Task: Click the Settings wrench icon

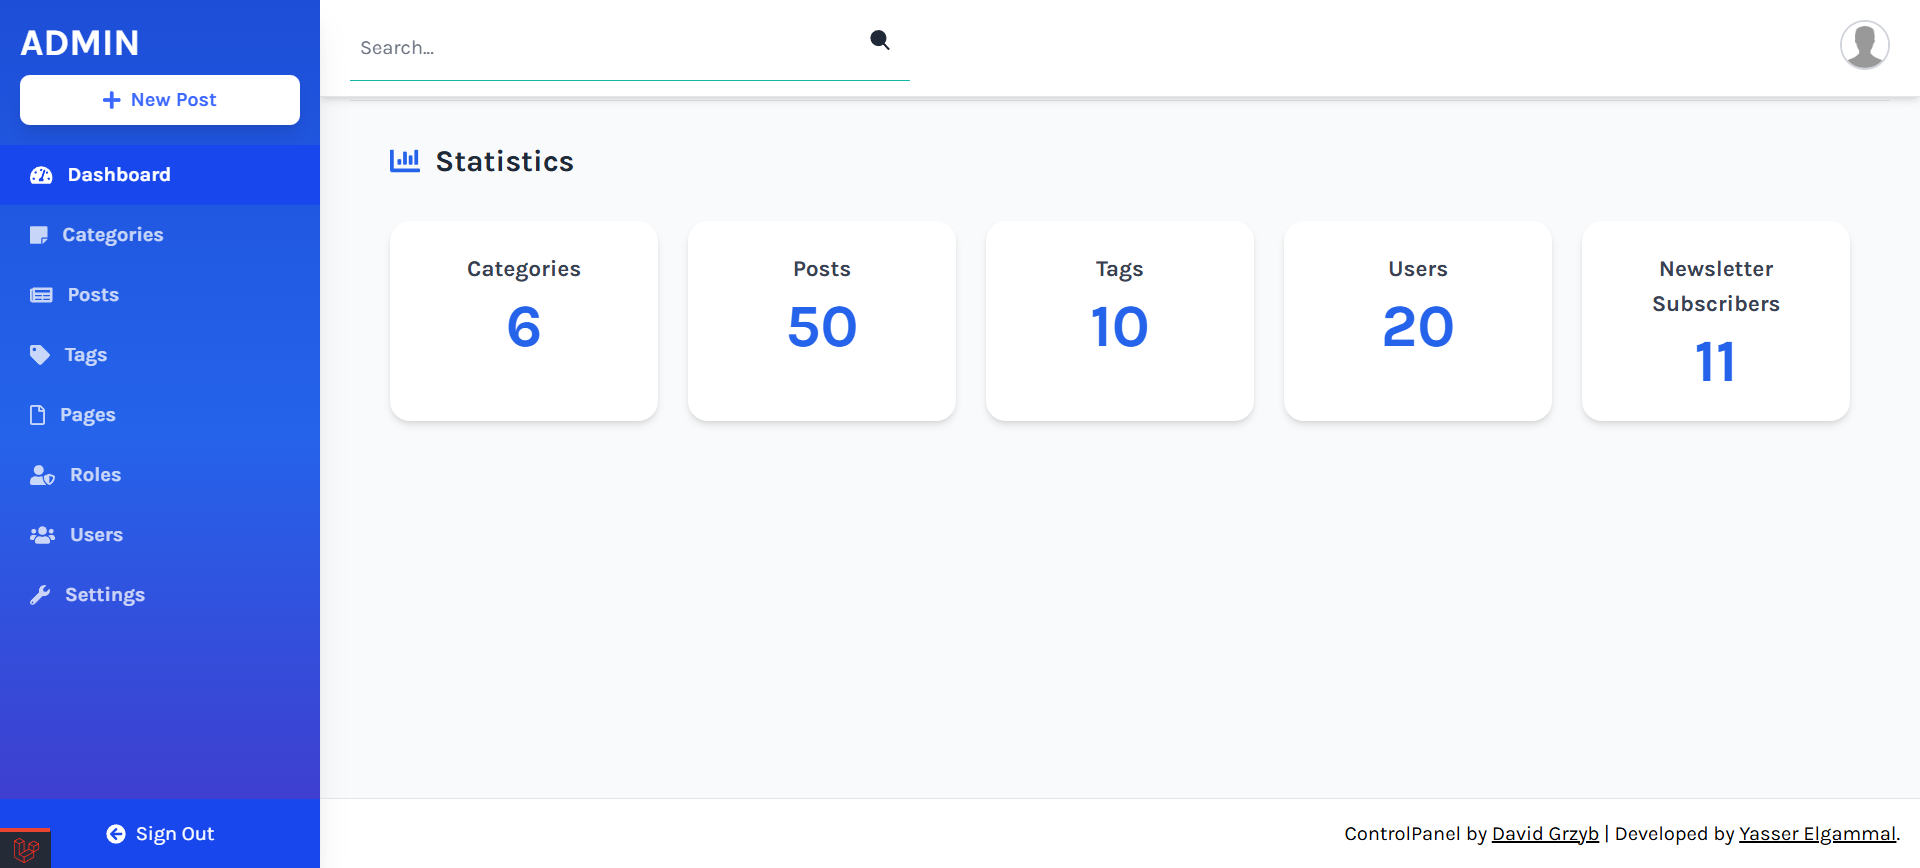Action: coord(40,595)
